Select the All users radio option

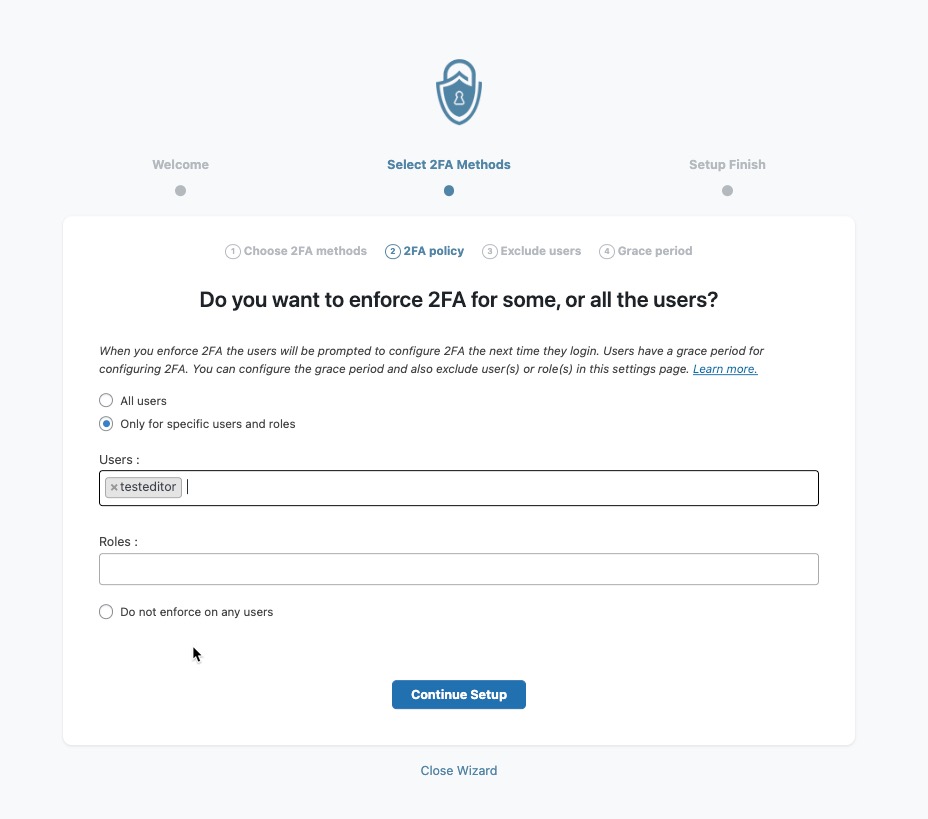click(x=106, y=401)
